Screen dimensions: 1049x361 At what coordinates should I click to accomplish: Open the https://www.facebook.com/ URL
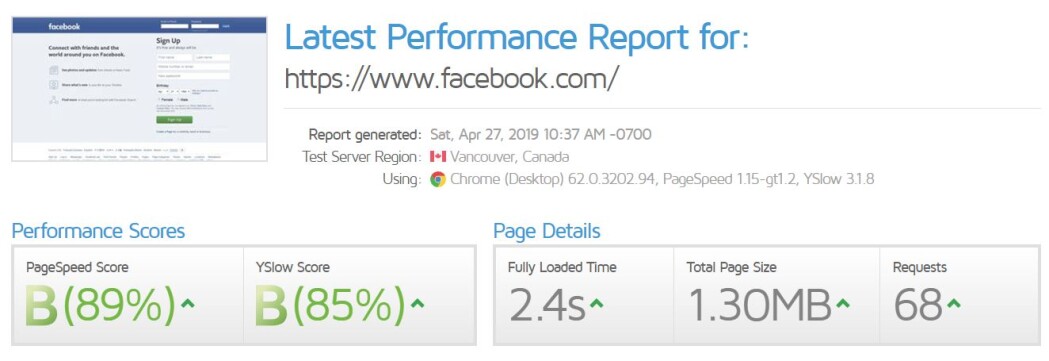452,79
